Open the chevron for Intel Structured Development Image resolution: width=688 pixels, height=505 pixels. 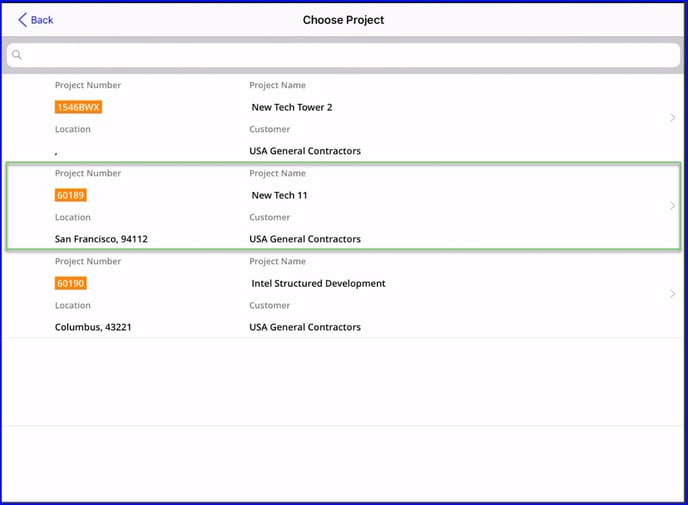click(673, 294)
